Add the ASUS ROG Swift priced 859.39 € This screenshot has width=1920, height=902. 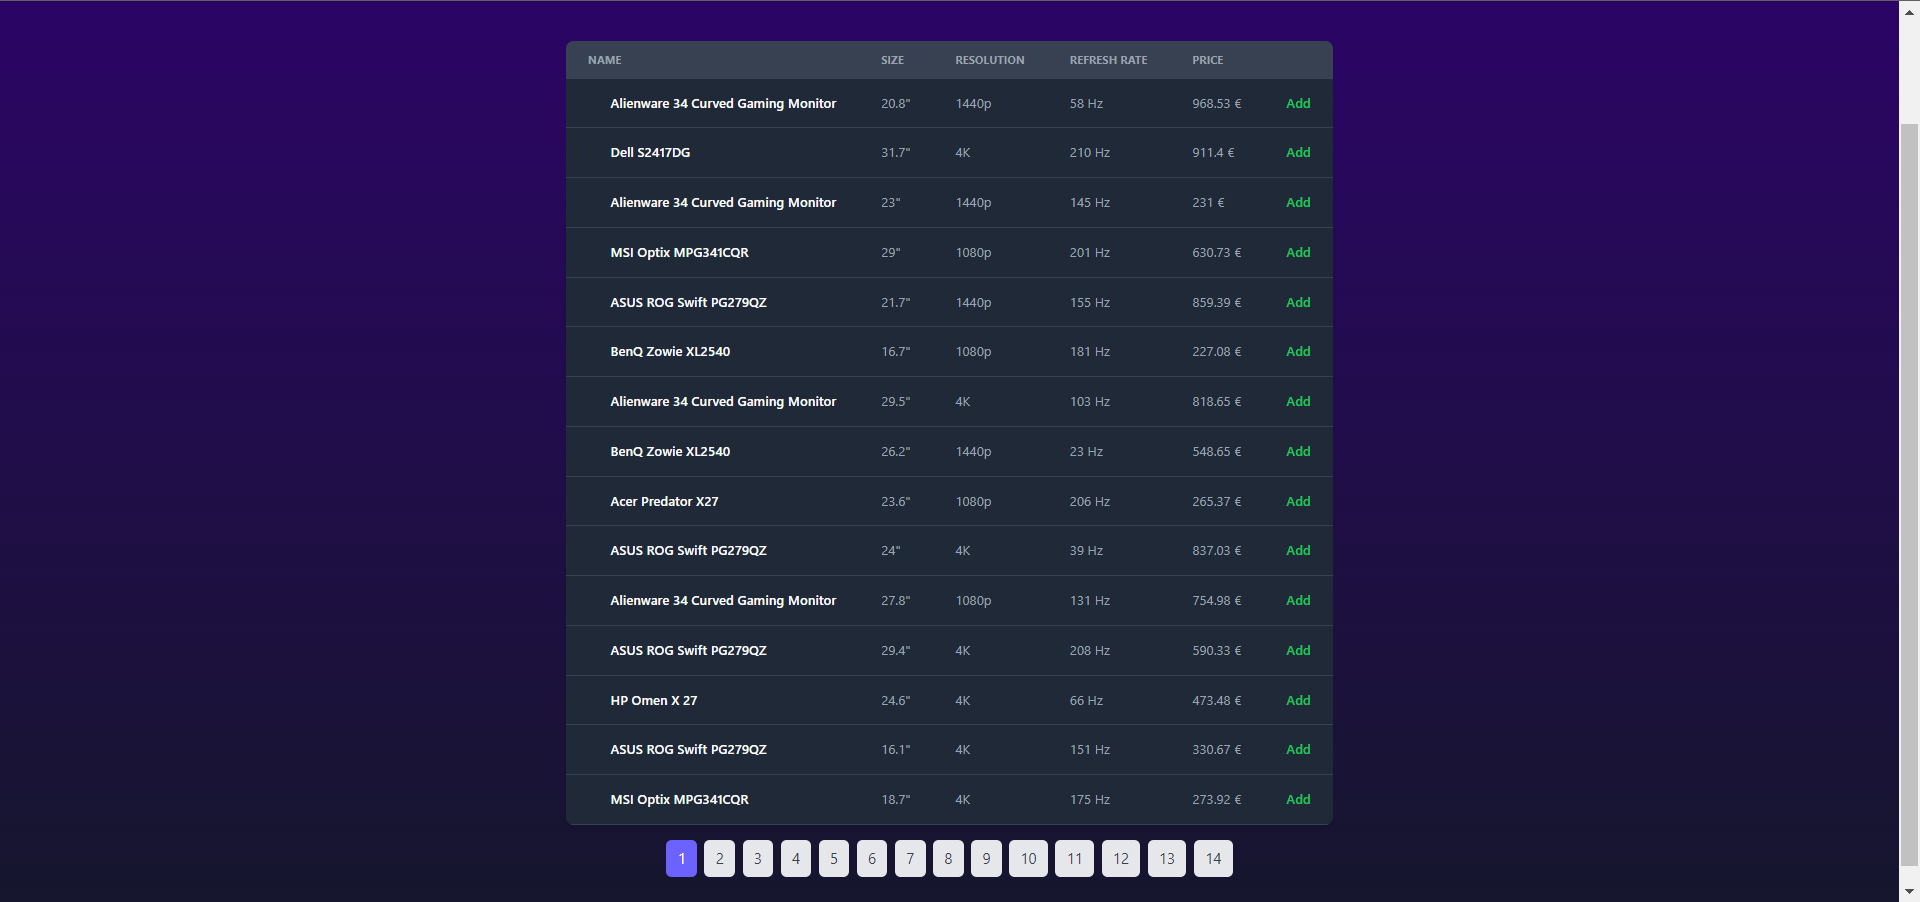(1297, 303)
